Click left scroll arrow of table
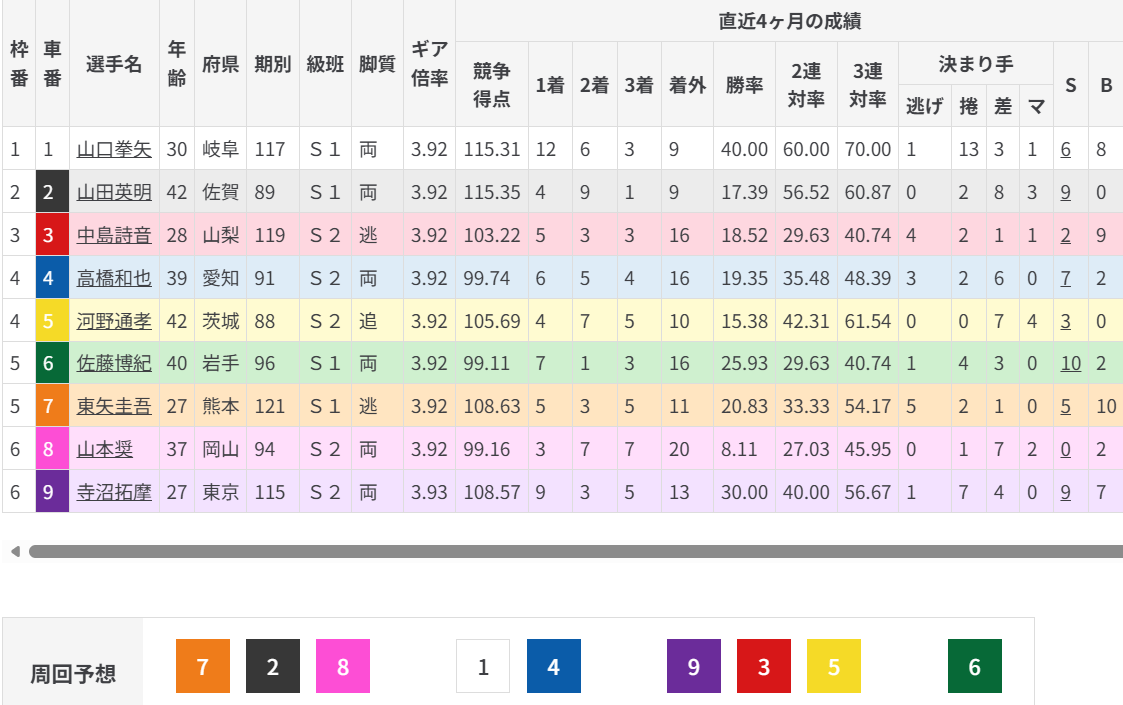1123x705 pixels. coord(14,551)
